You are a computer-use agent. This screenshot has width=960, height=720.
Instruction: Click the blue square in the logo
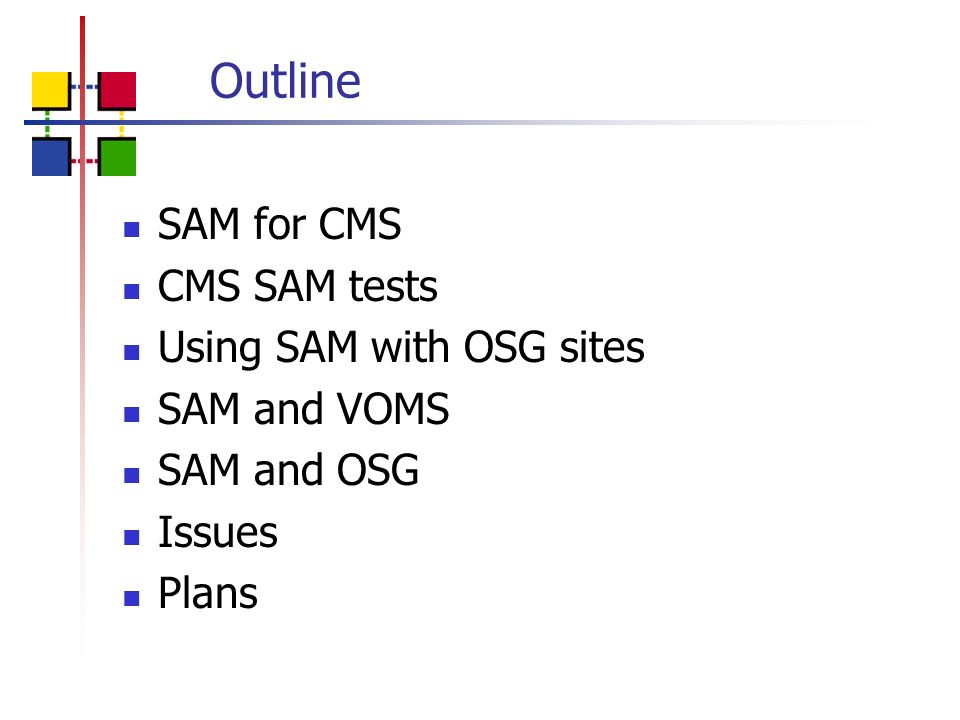pyautogui.click(x=51, y=157)
